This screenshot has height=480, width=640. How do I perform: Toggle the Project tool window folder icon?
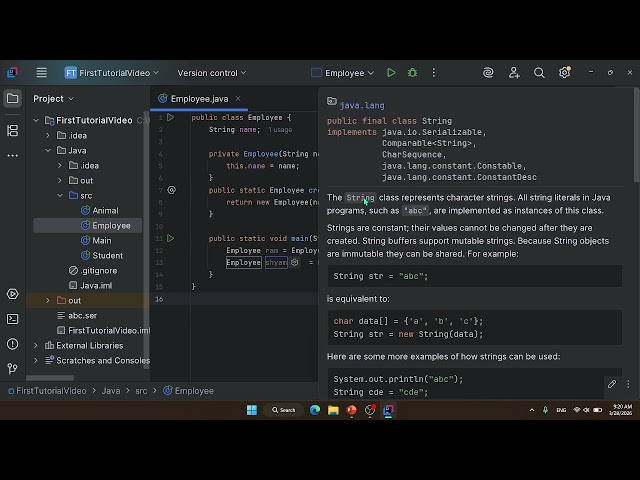pyautogui.click(x=12, y=98)
